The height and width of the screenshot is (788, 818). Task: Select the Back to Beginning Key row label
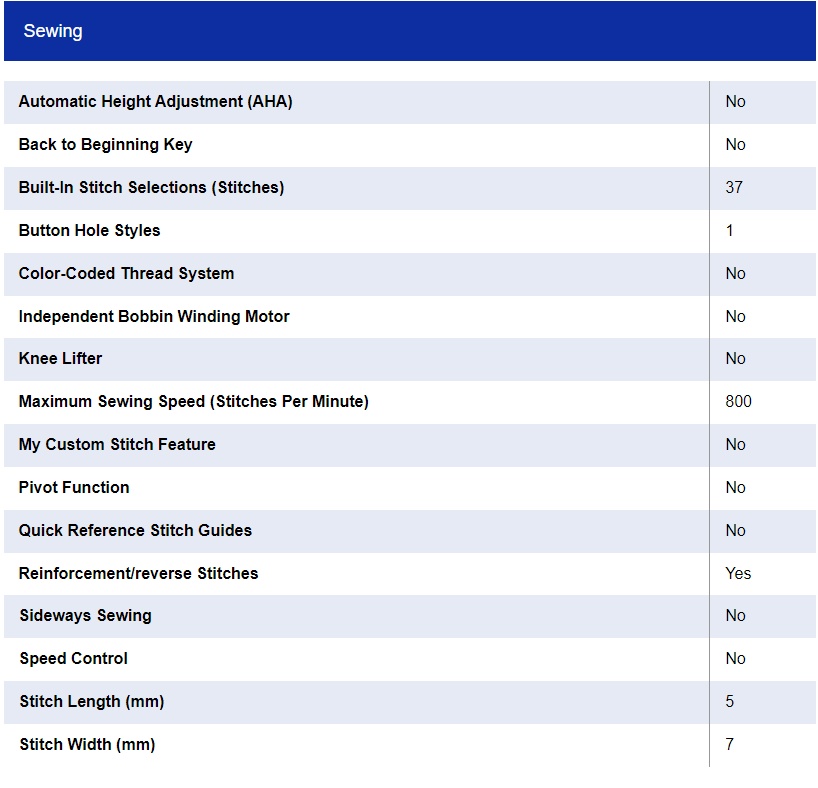click(x=105, y=145)
